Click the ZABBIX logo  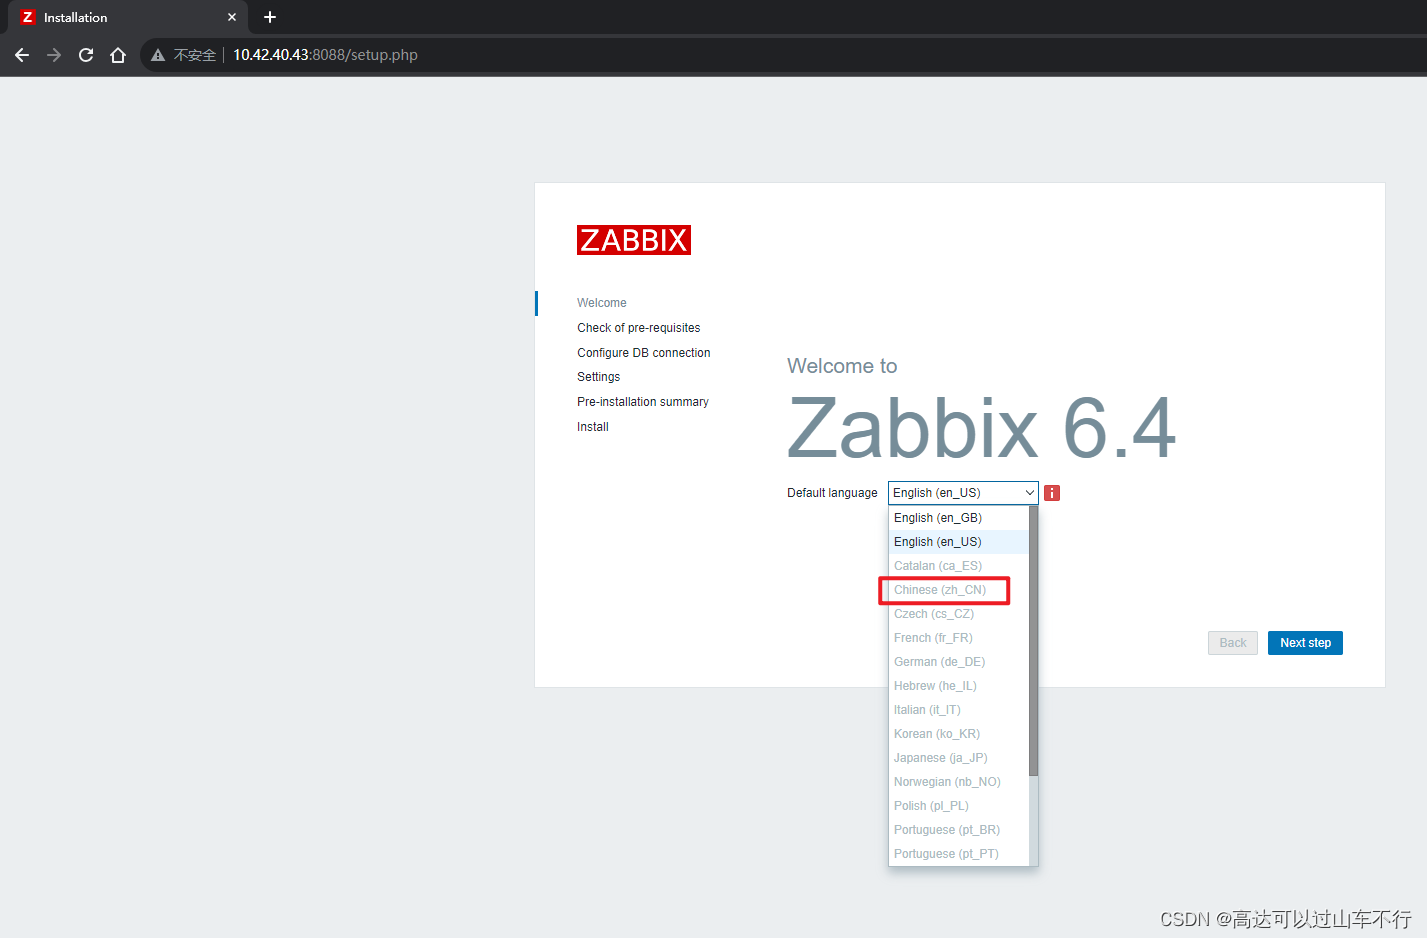pos(634,240)
